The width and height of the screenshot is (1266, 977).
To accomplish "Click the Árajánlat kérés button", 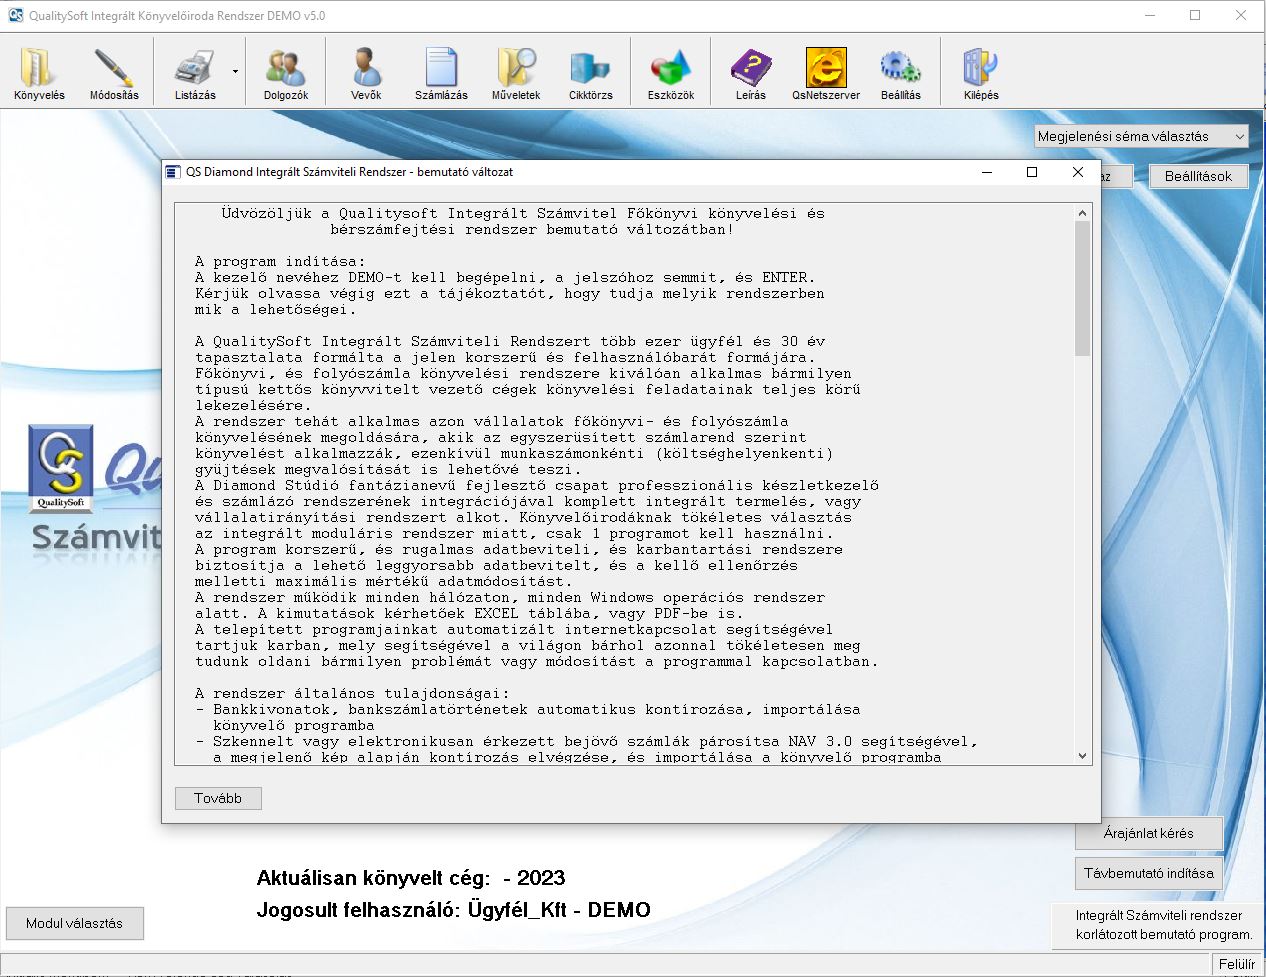I will 1148,833.
